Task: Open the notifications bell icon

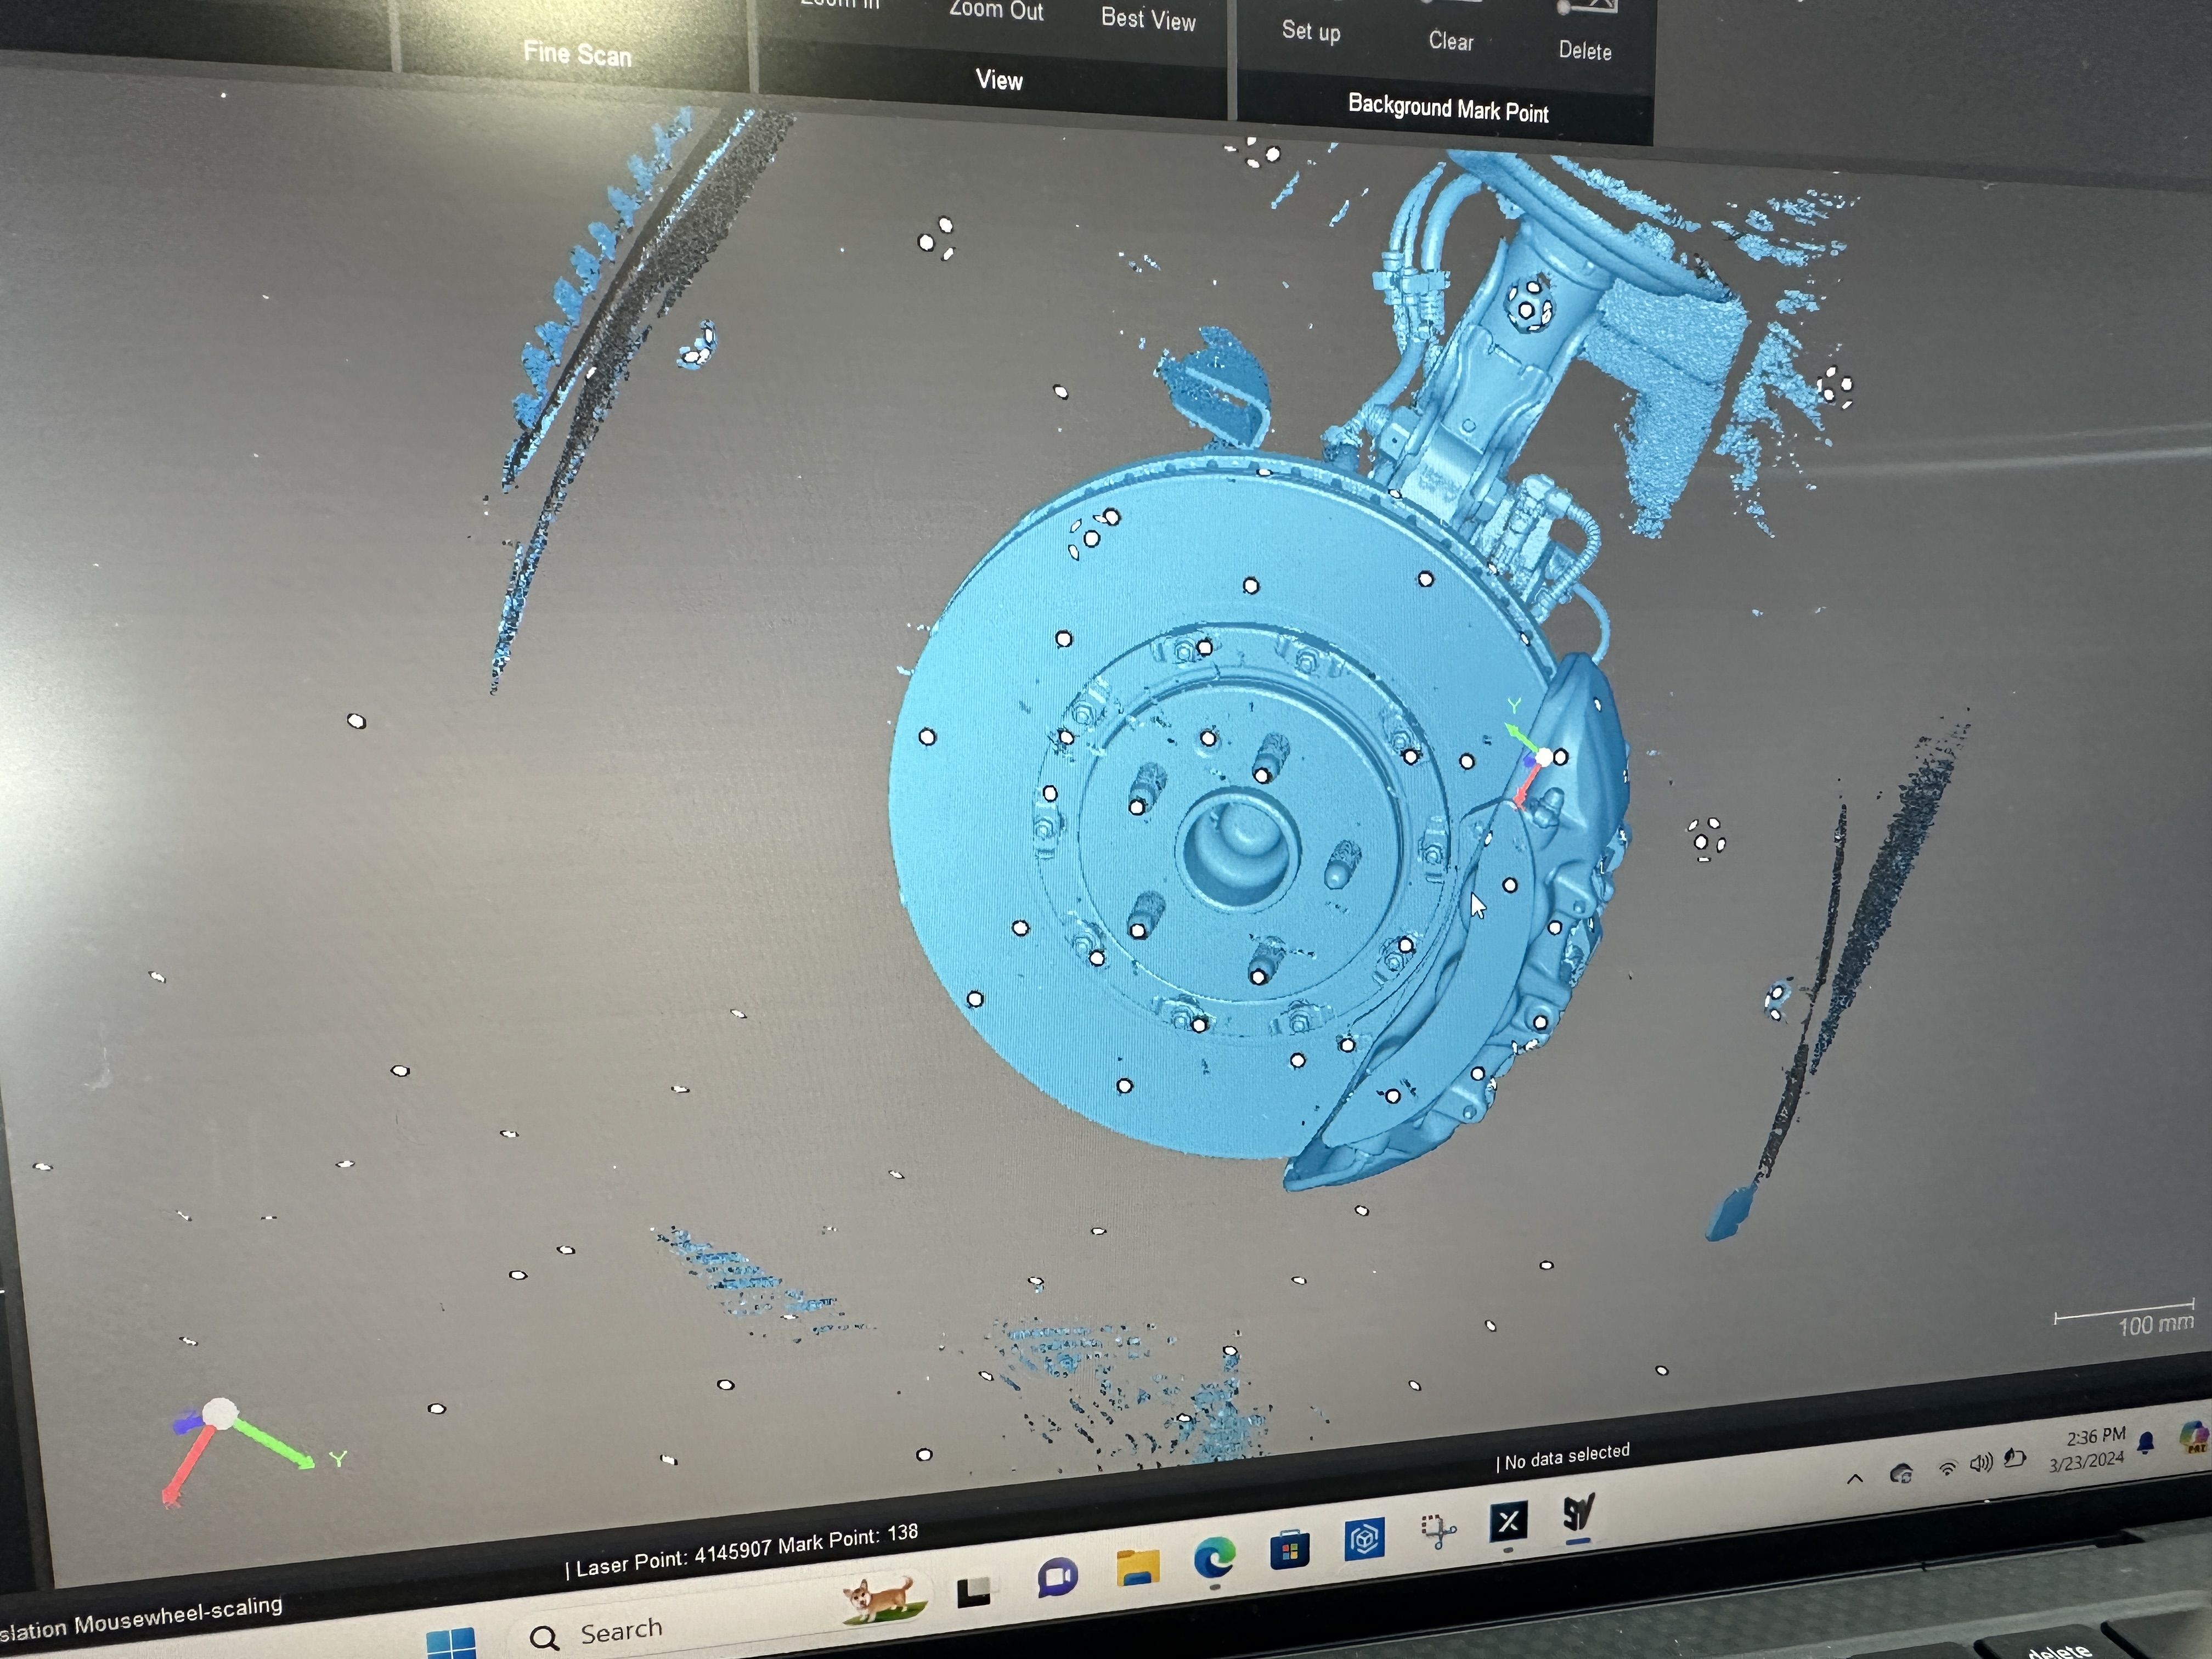Action: (x=2146, y=1442)
